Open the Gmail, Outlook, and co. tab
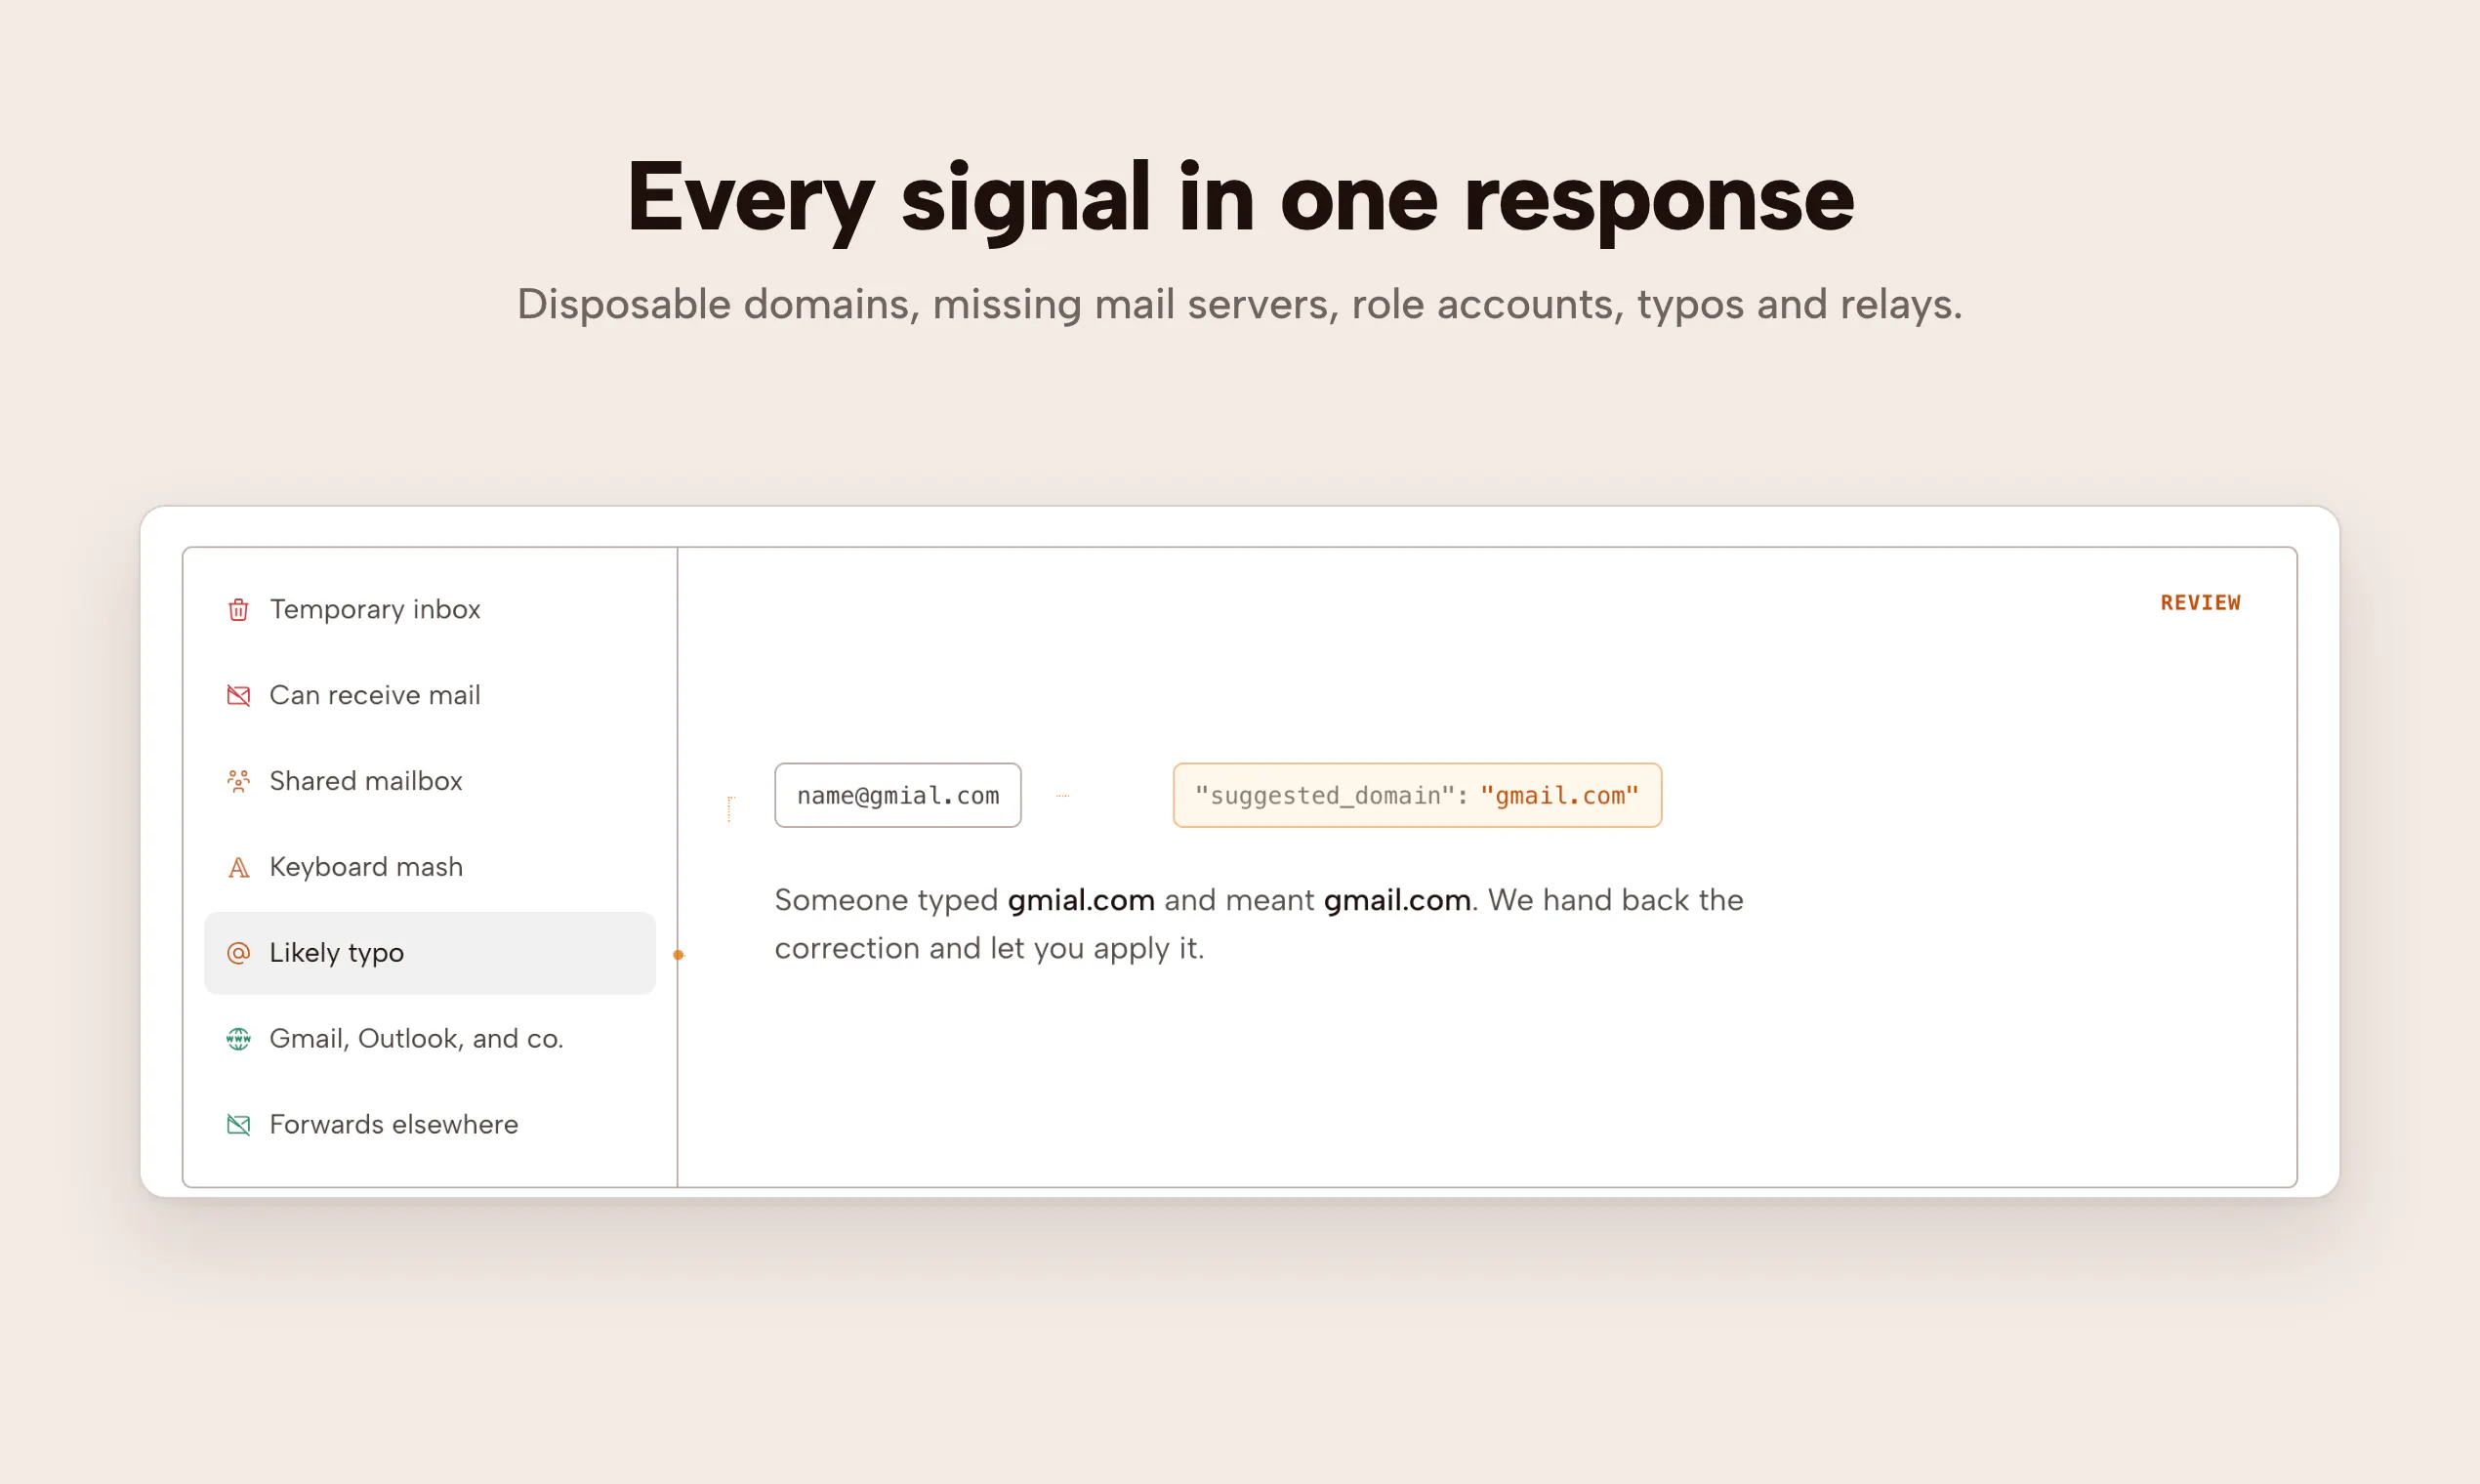The height and width of the screenshot is (1484, 2480). point(430,1039)
